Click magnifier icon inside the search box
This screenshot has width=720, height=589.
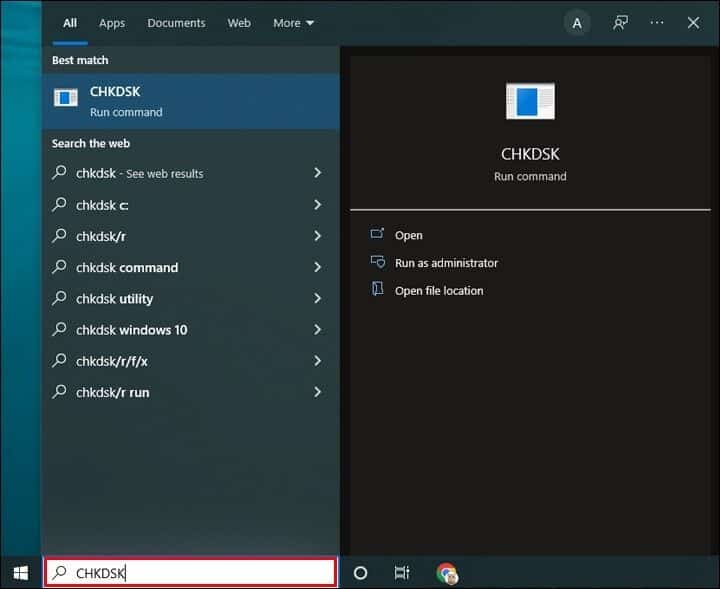click(59, 572)
